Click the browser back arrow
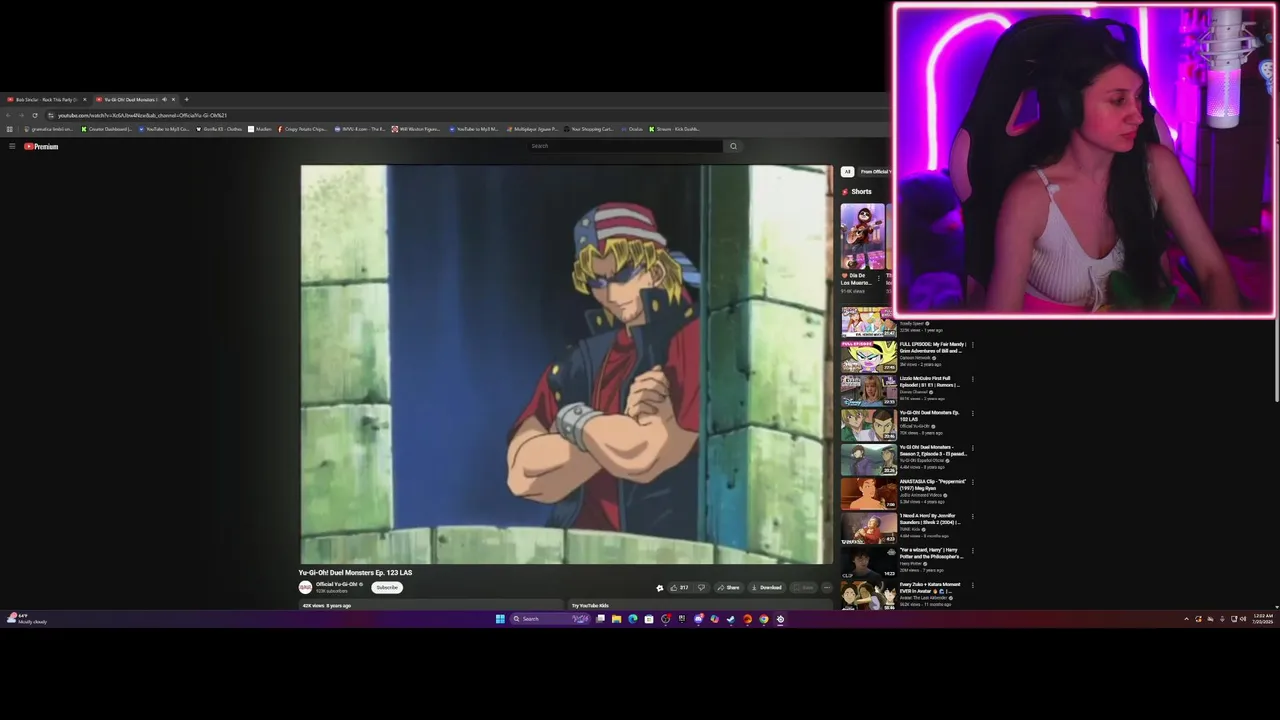1280x720 pixels. (x=8, y=115)
